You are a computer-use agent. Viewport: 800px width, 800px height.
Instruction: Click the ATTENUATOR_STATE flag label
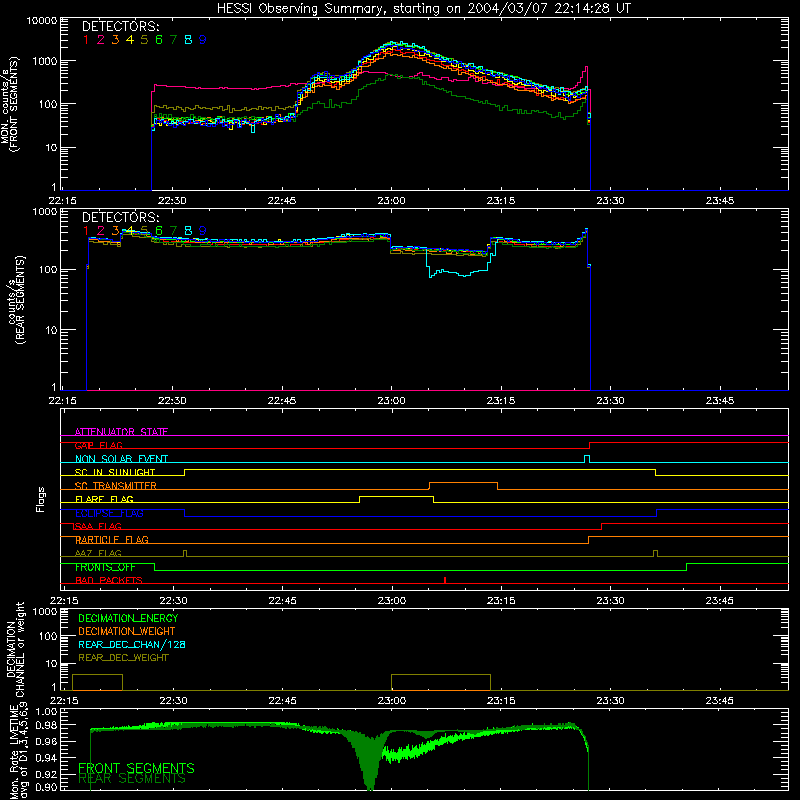pyautogui.click(x=121, y=432)
